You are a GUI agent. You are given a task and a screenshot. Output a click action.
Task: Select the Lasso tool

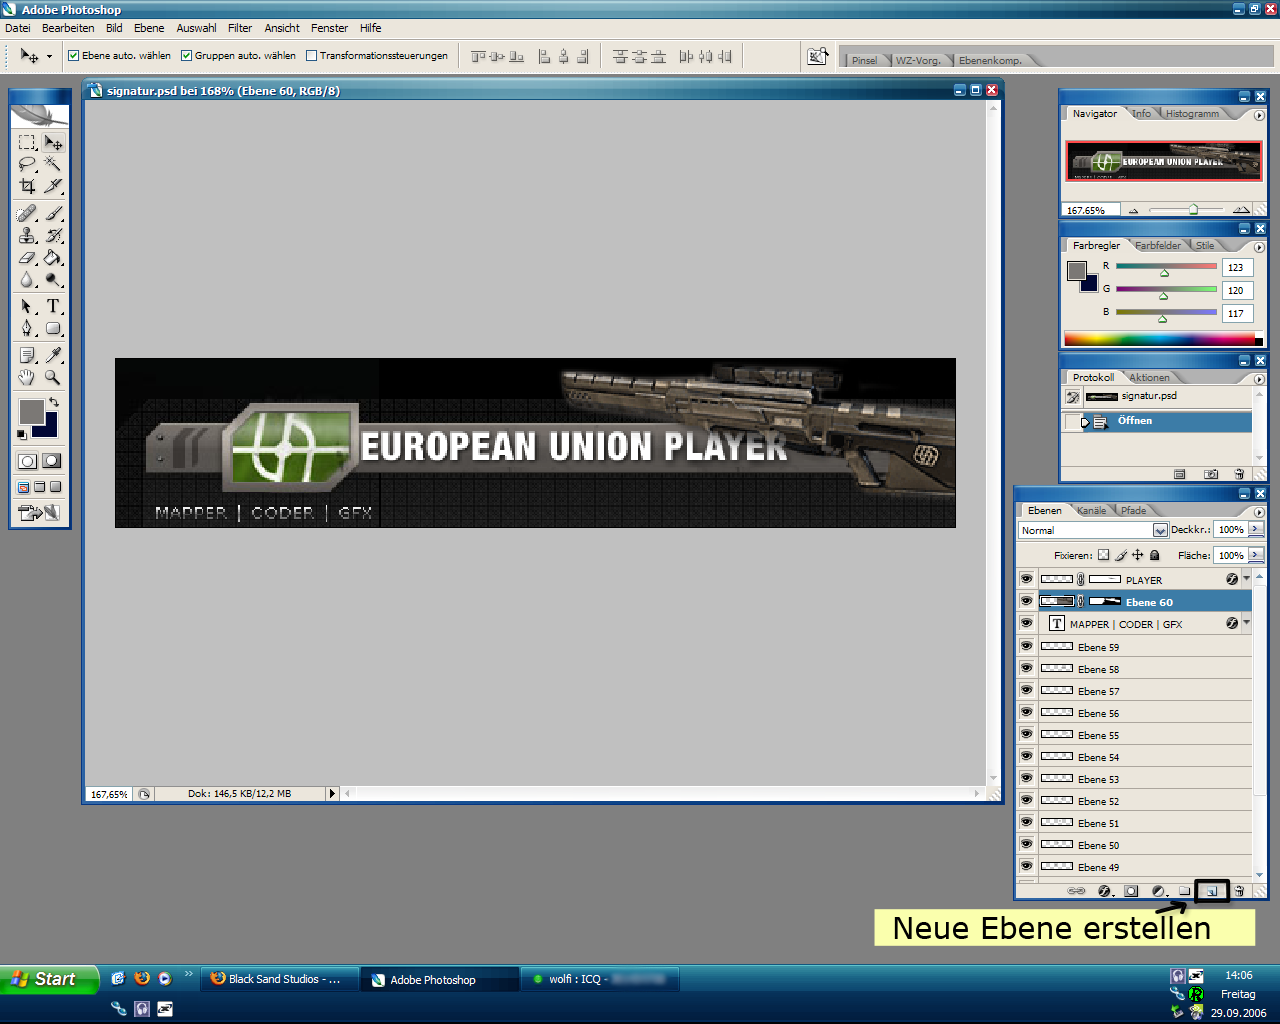pyautogui.click(x=27, y=164)
